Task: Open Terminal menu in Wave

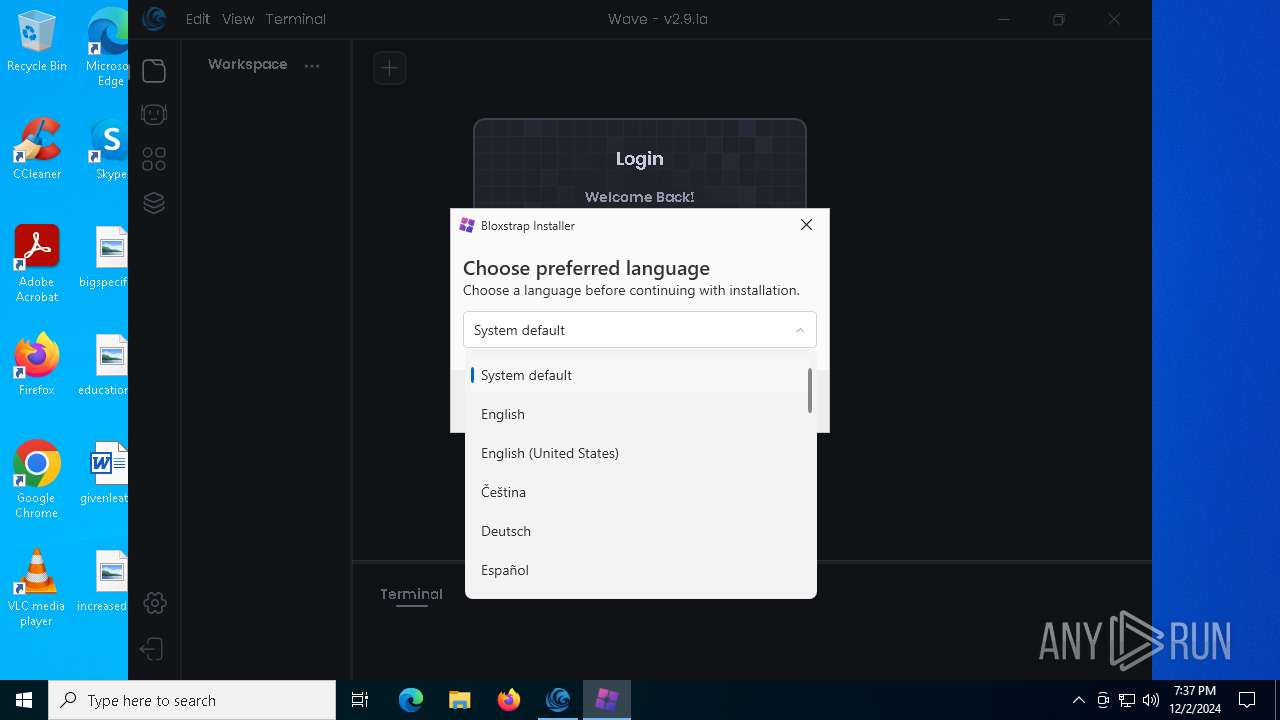Action: coord(296,19)
